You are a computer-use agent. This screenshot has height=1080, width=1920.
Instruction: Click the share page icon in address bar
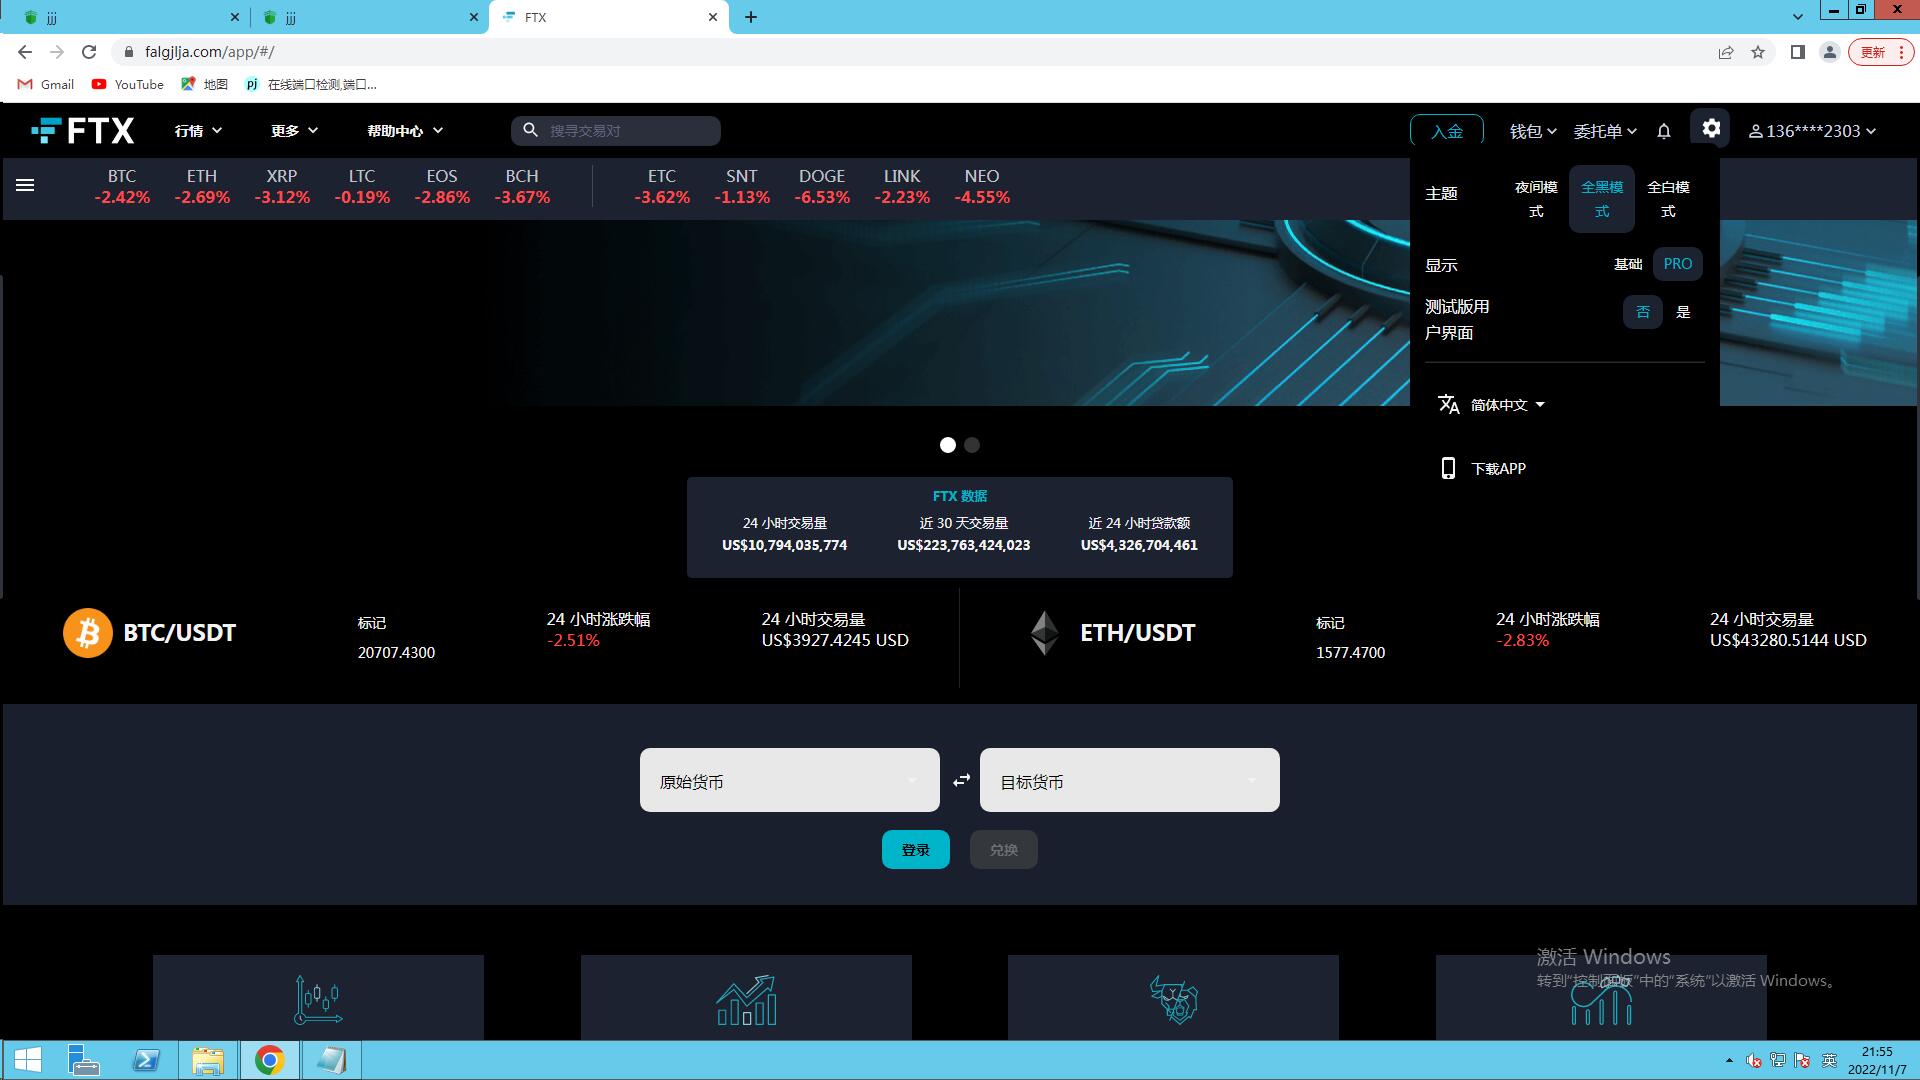point(1726,52)
